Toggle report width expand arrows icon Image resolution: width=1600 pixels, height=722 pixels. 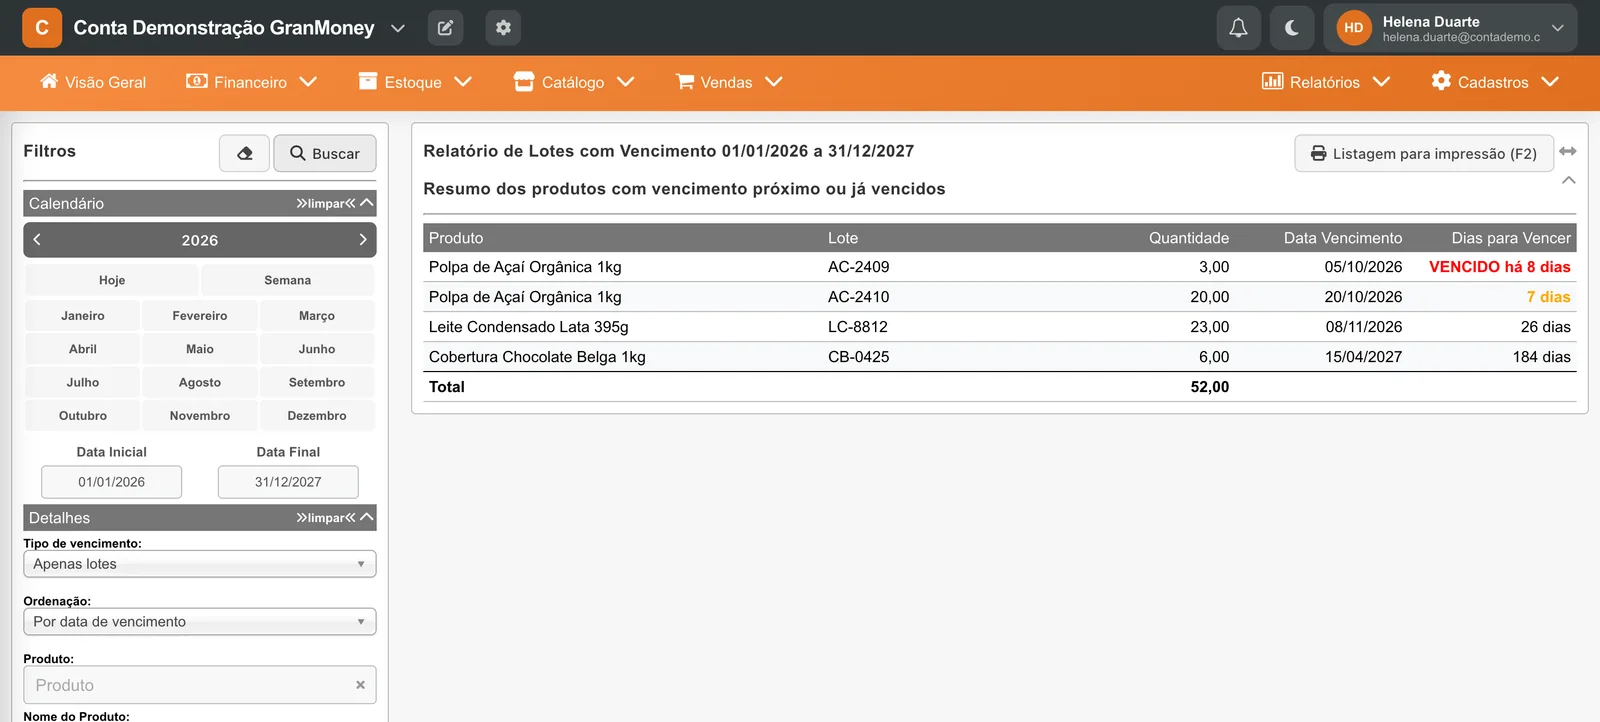(x=1568, y=151)
